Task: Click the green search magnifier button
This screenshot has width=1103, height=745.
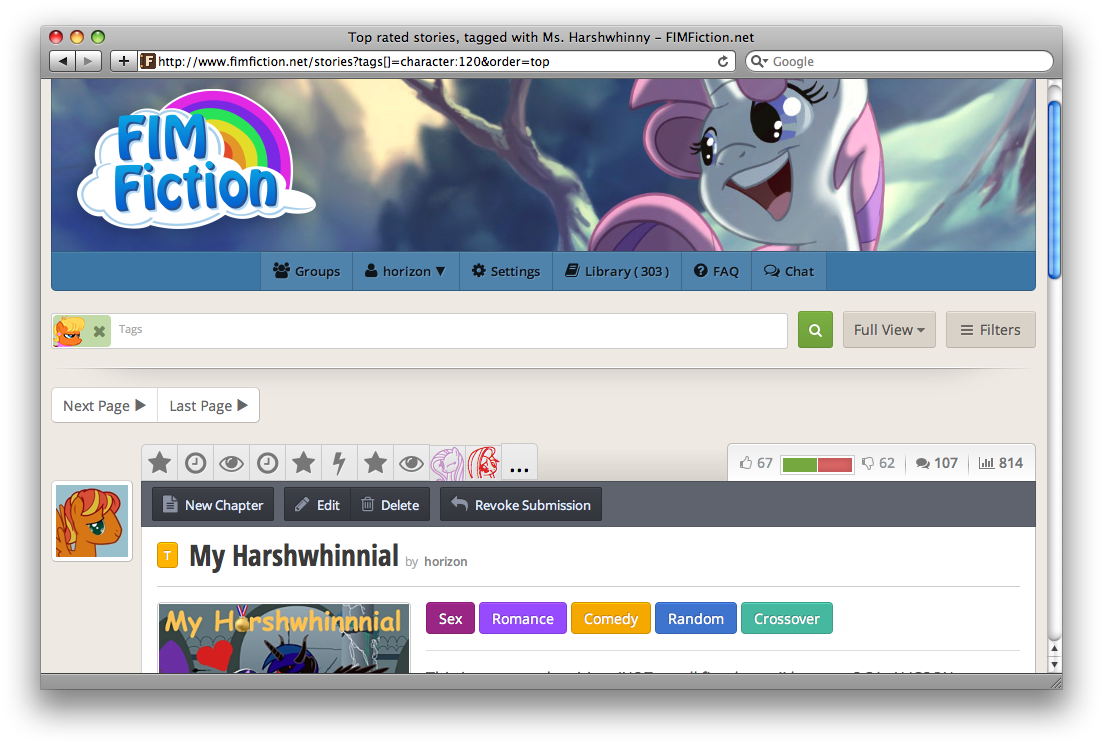Action: click(815, 330)
